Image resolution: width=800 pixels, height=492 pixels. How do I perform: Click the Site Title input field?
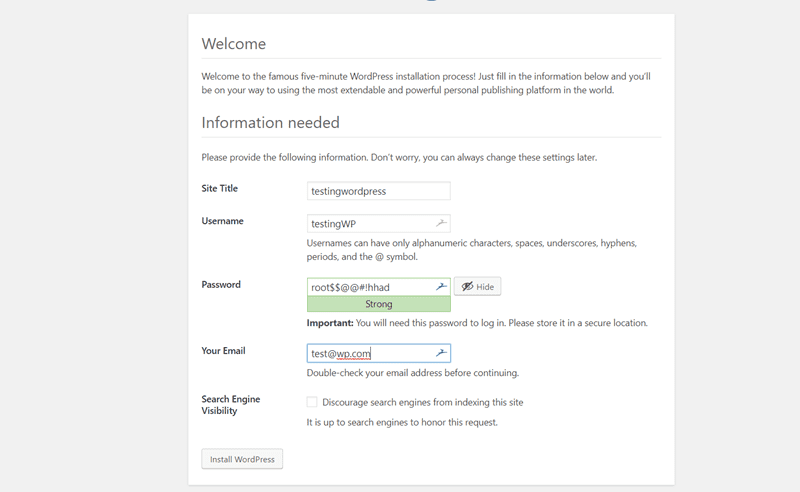[379, 191]
